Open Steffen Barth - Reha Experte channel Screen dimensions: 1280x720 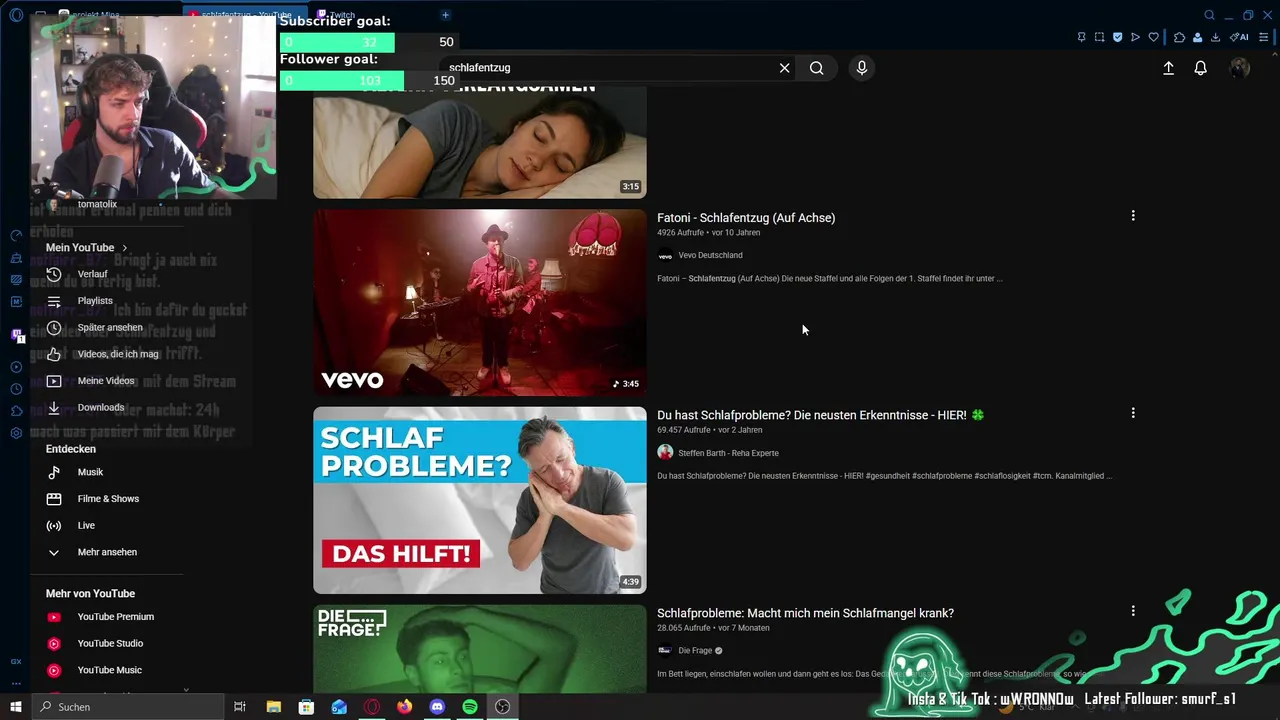(728, 453)
